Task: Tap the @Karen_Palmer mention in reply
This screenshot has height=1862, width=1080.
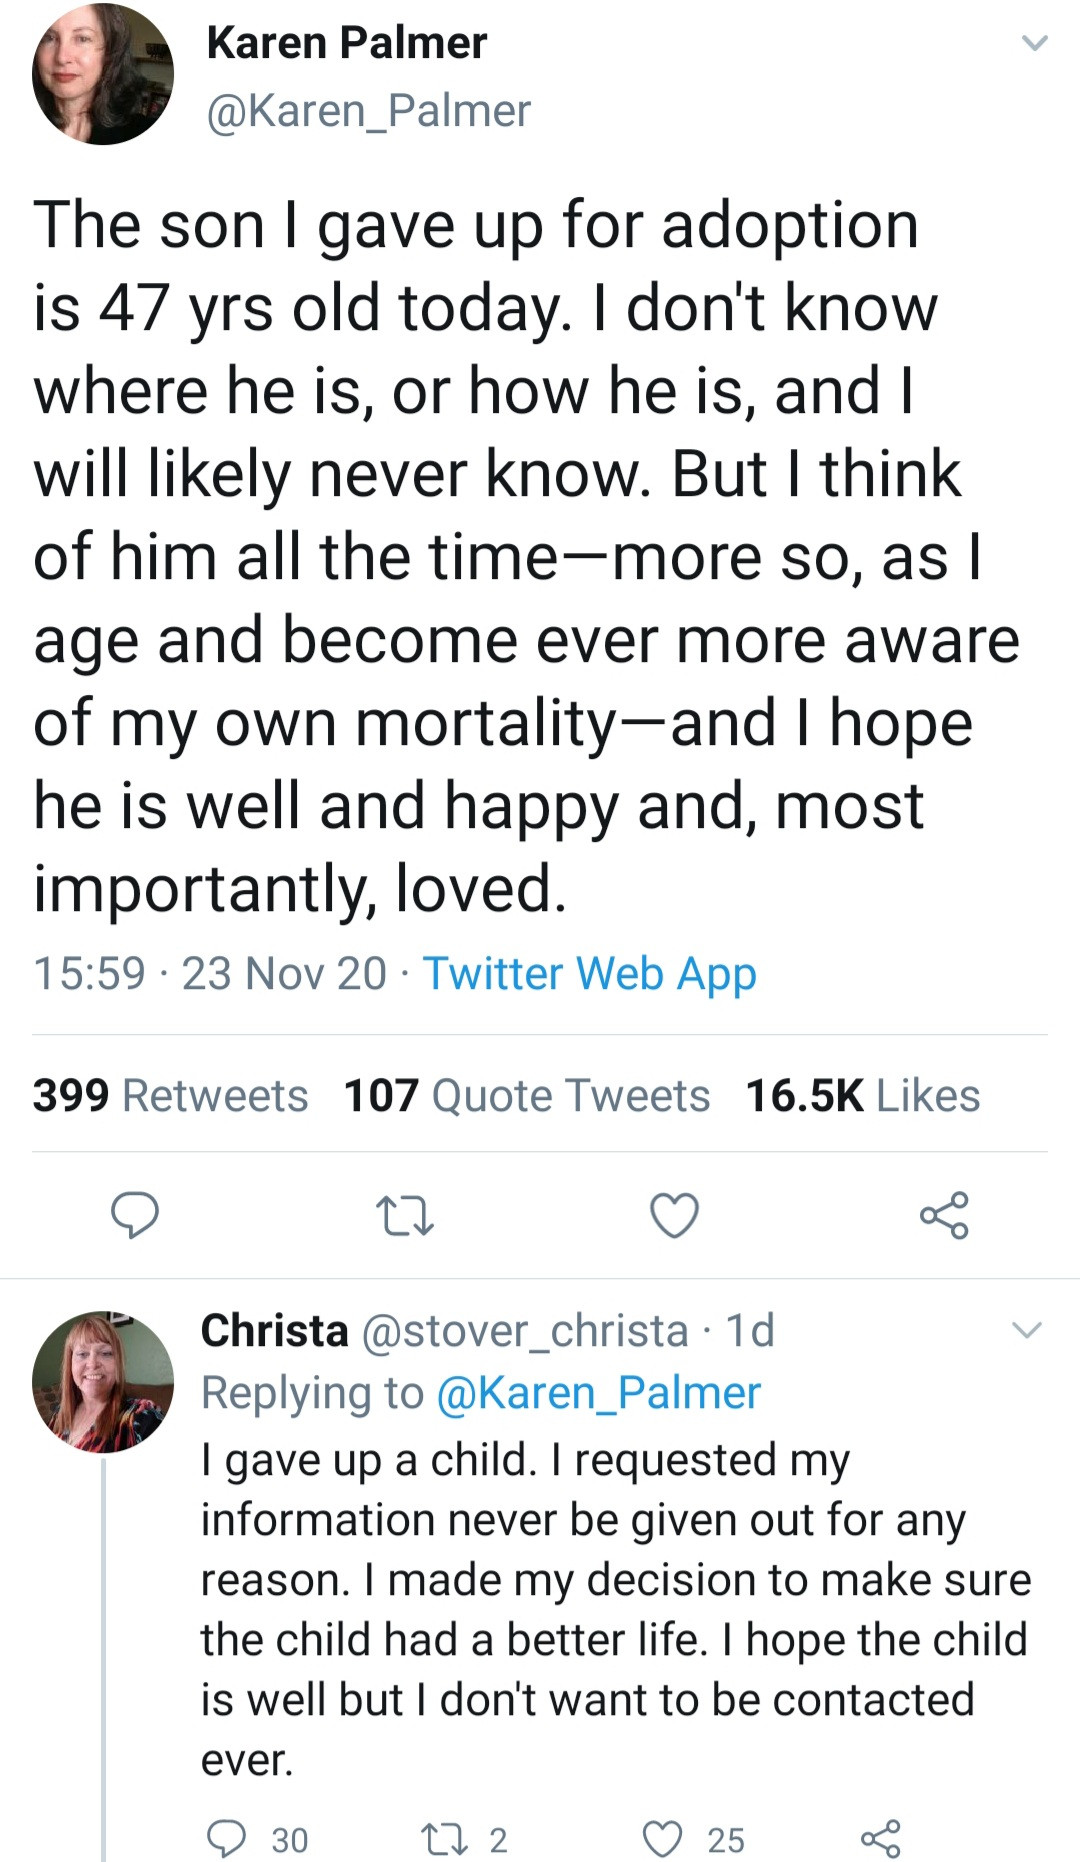Action: [598, 1392]
